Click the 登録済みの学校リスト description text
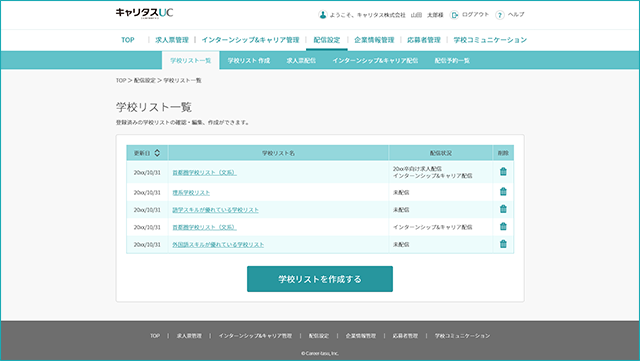The width and height of the screenshot is (640, 361). click(x=182, y=122)
